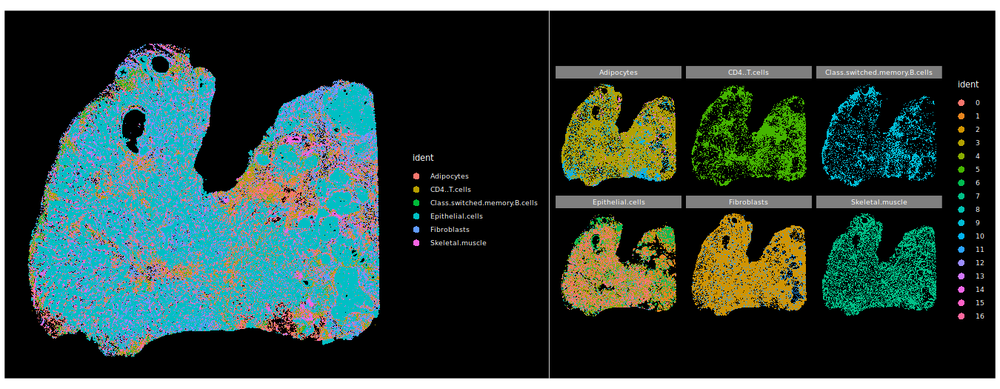The height and width of the screenshot is (389, 1000).
Task: Click the Class.switched.memory.B.cells legend dot
Action: click(416, 203)
